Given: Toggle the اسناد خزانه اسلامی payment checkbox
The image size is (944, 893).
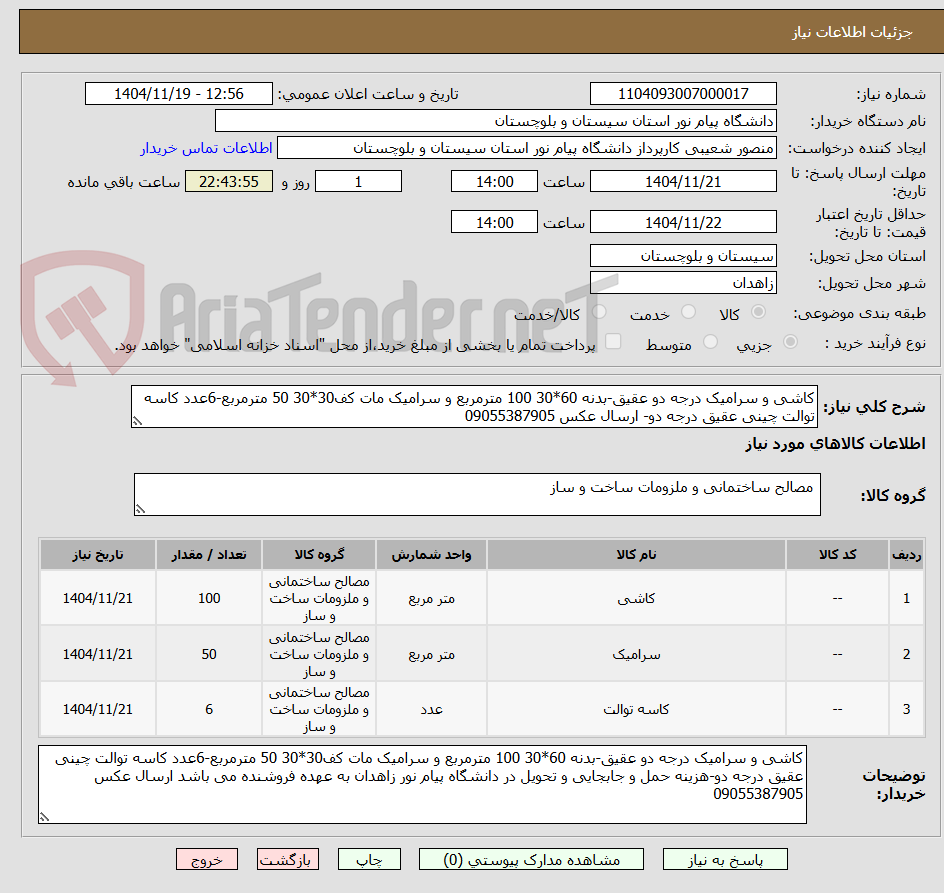Looking at the screenshot, I should click(x=613, y=341).
